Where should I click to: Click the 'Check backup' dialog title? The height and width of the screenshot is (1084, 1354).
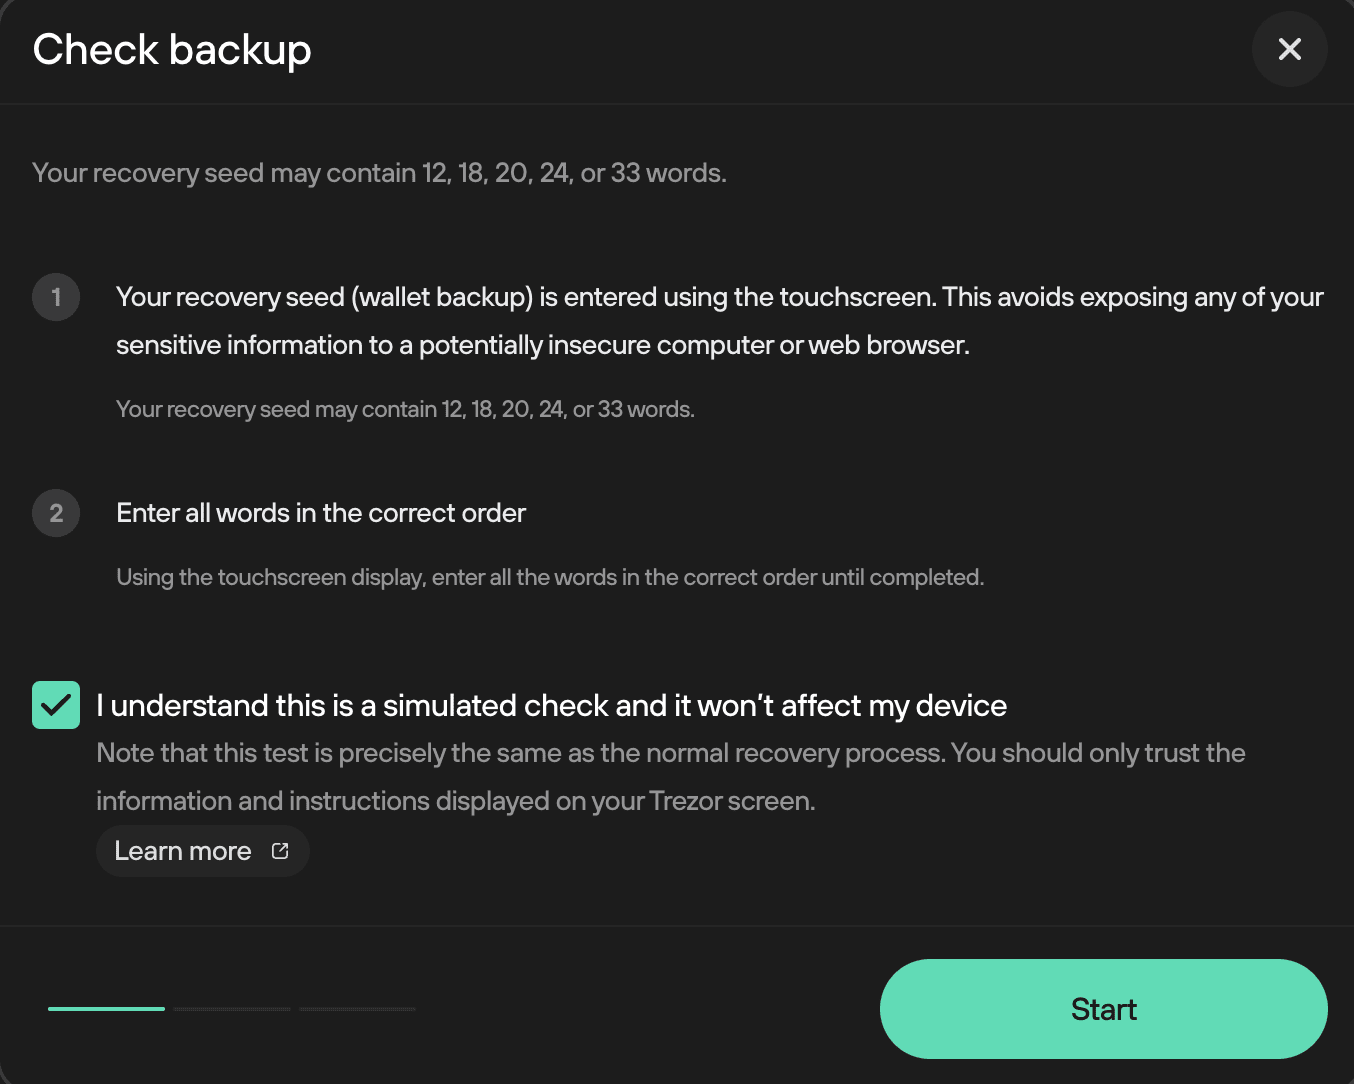[172, 50]
